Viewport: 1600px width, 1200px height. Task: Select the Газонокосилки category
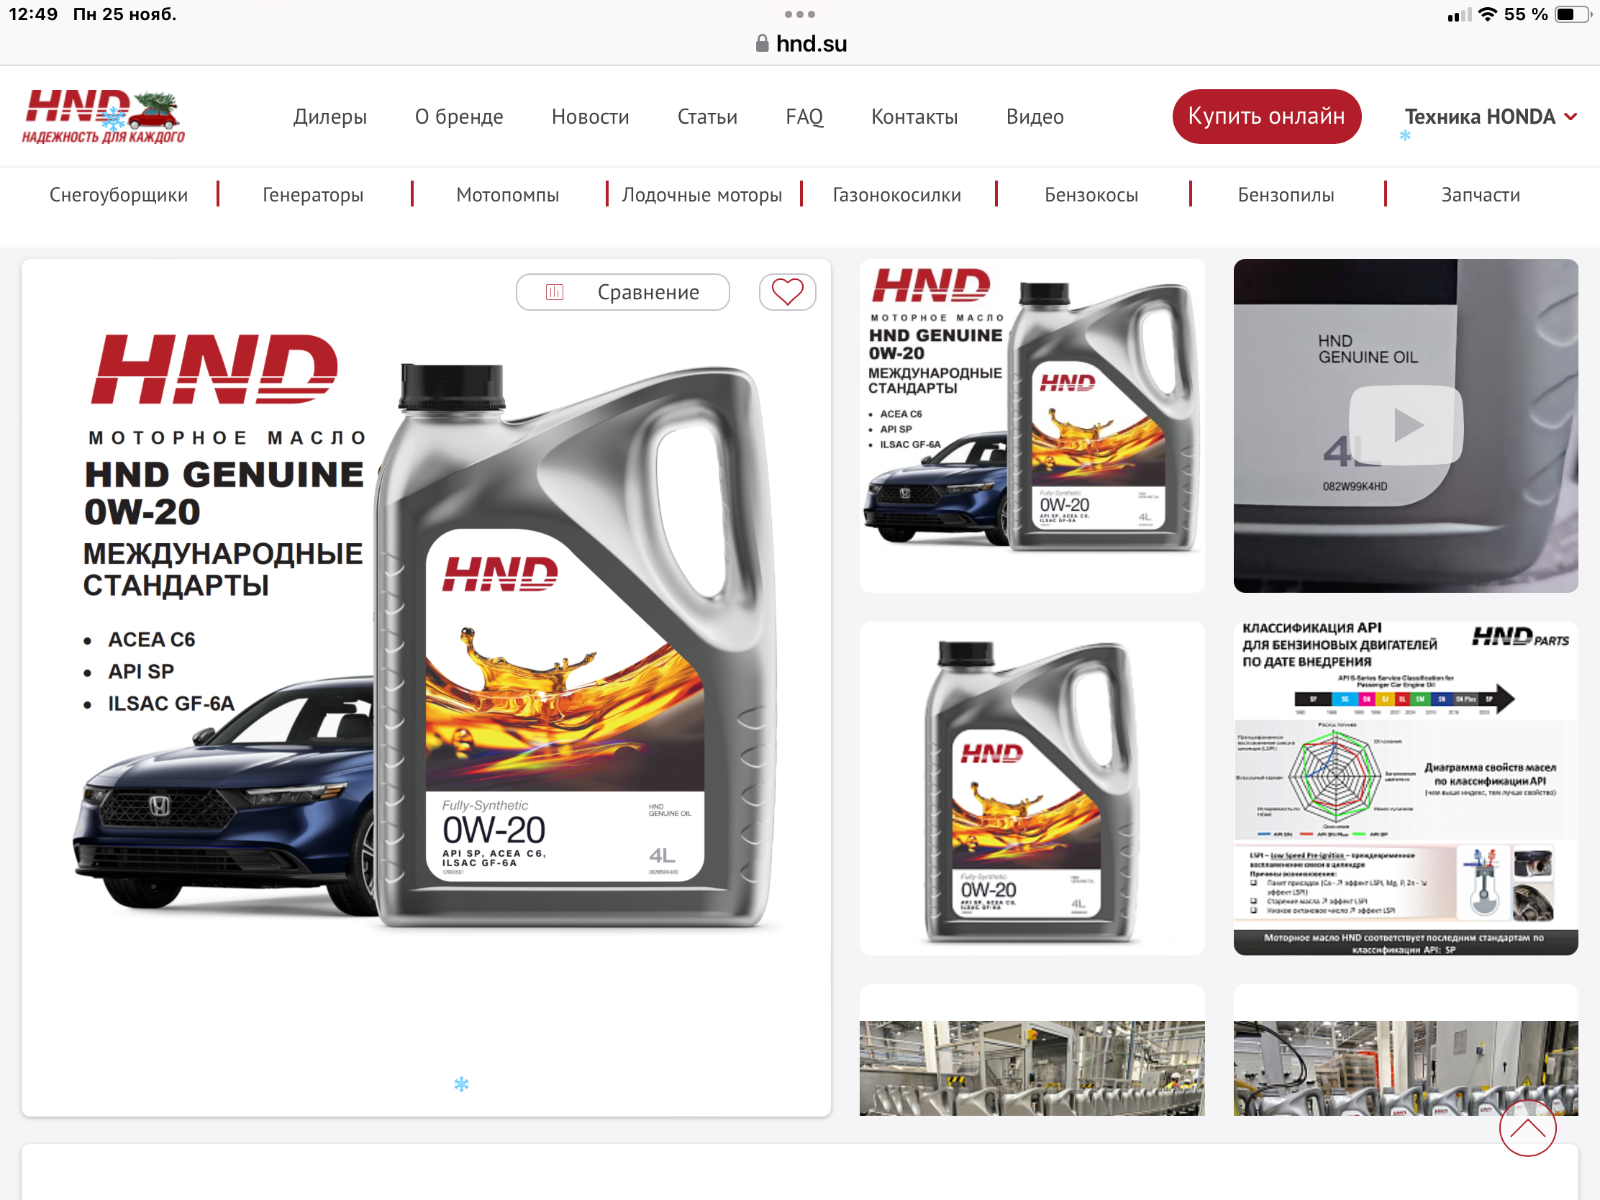[x=897, y=195]
